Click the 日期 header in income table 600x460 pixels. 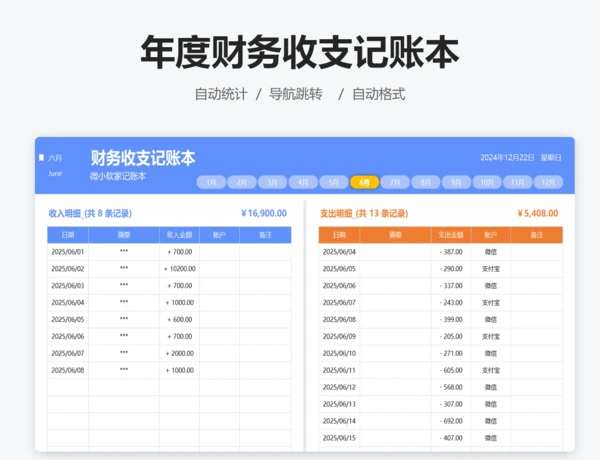(68, 235)
